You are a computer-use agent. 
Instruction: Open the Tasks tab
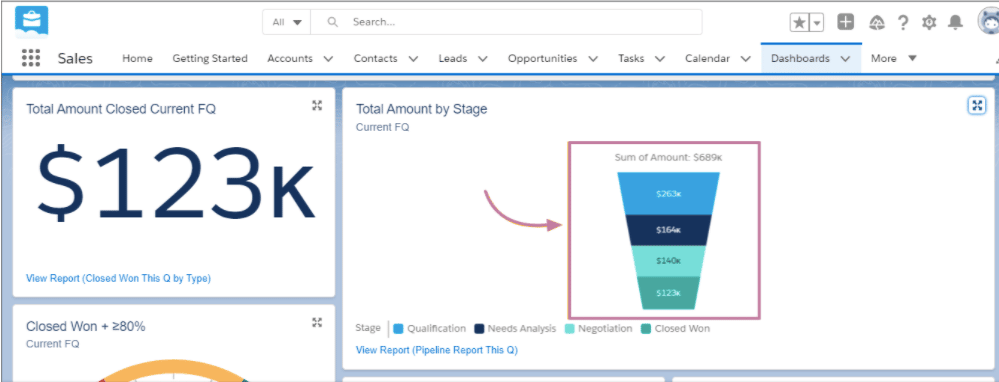click(631, 58)
